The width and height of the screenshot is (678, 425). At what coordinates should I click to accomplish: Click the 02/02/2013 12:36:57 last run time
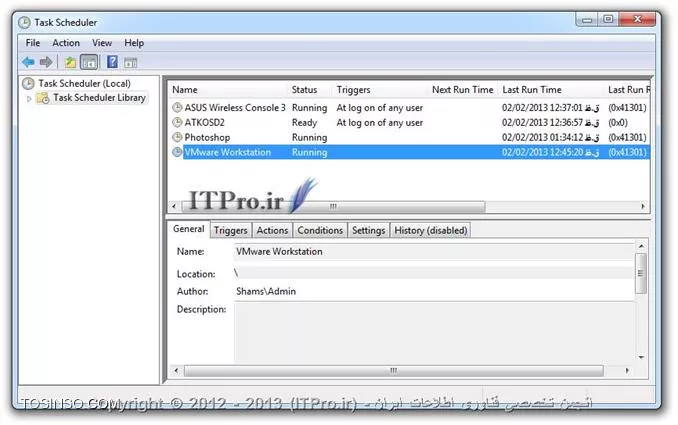pyautogui.click(x=550, y=123)
